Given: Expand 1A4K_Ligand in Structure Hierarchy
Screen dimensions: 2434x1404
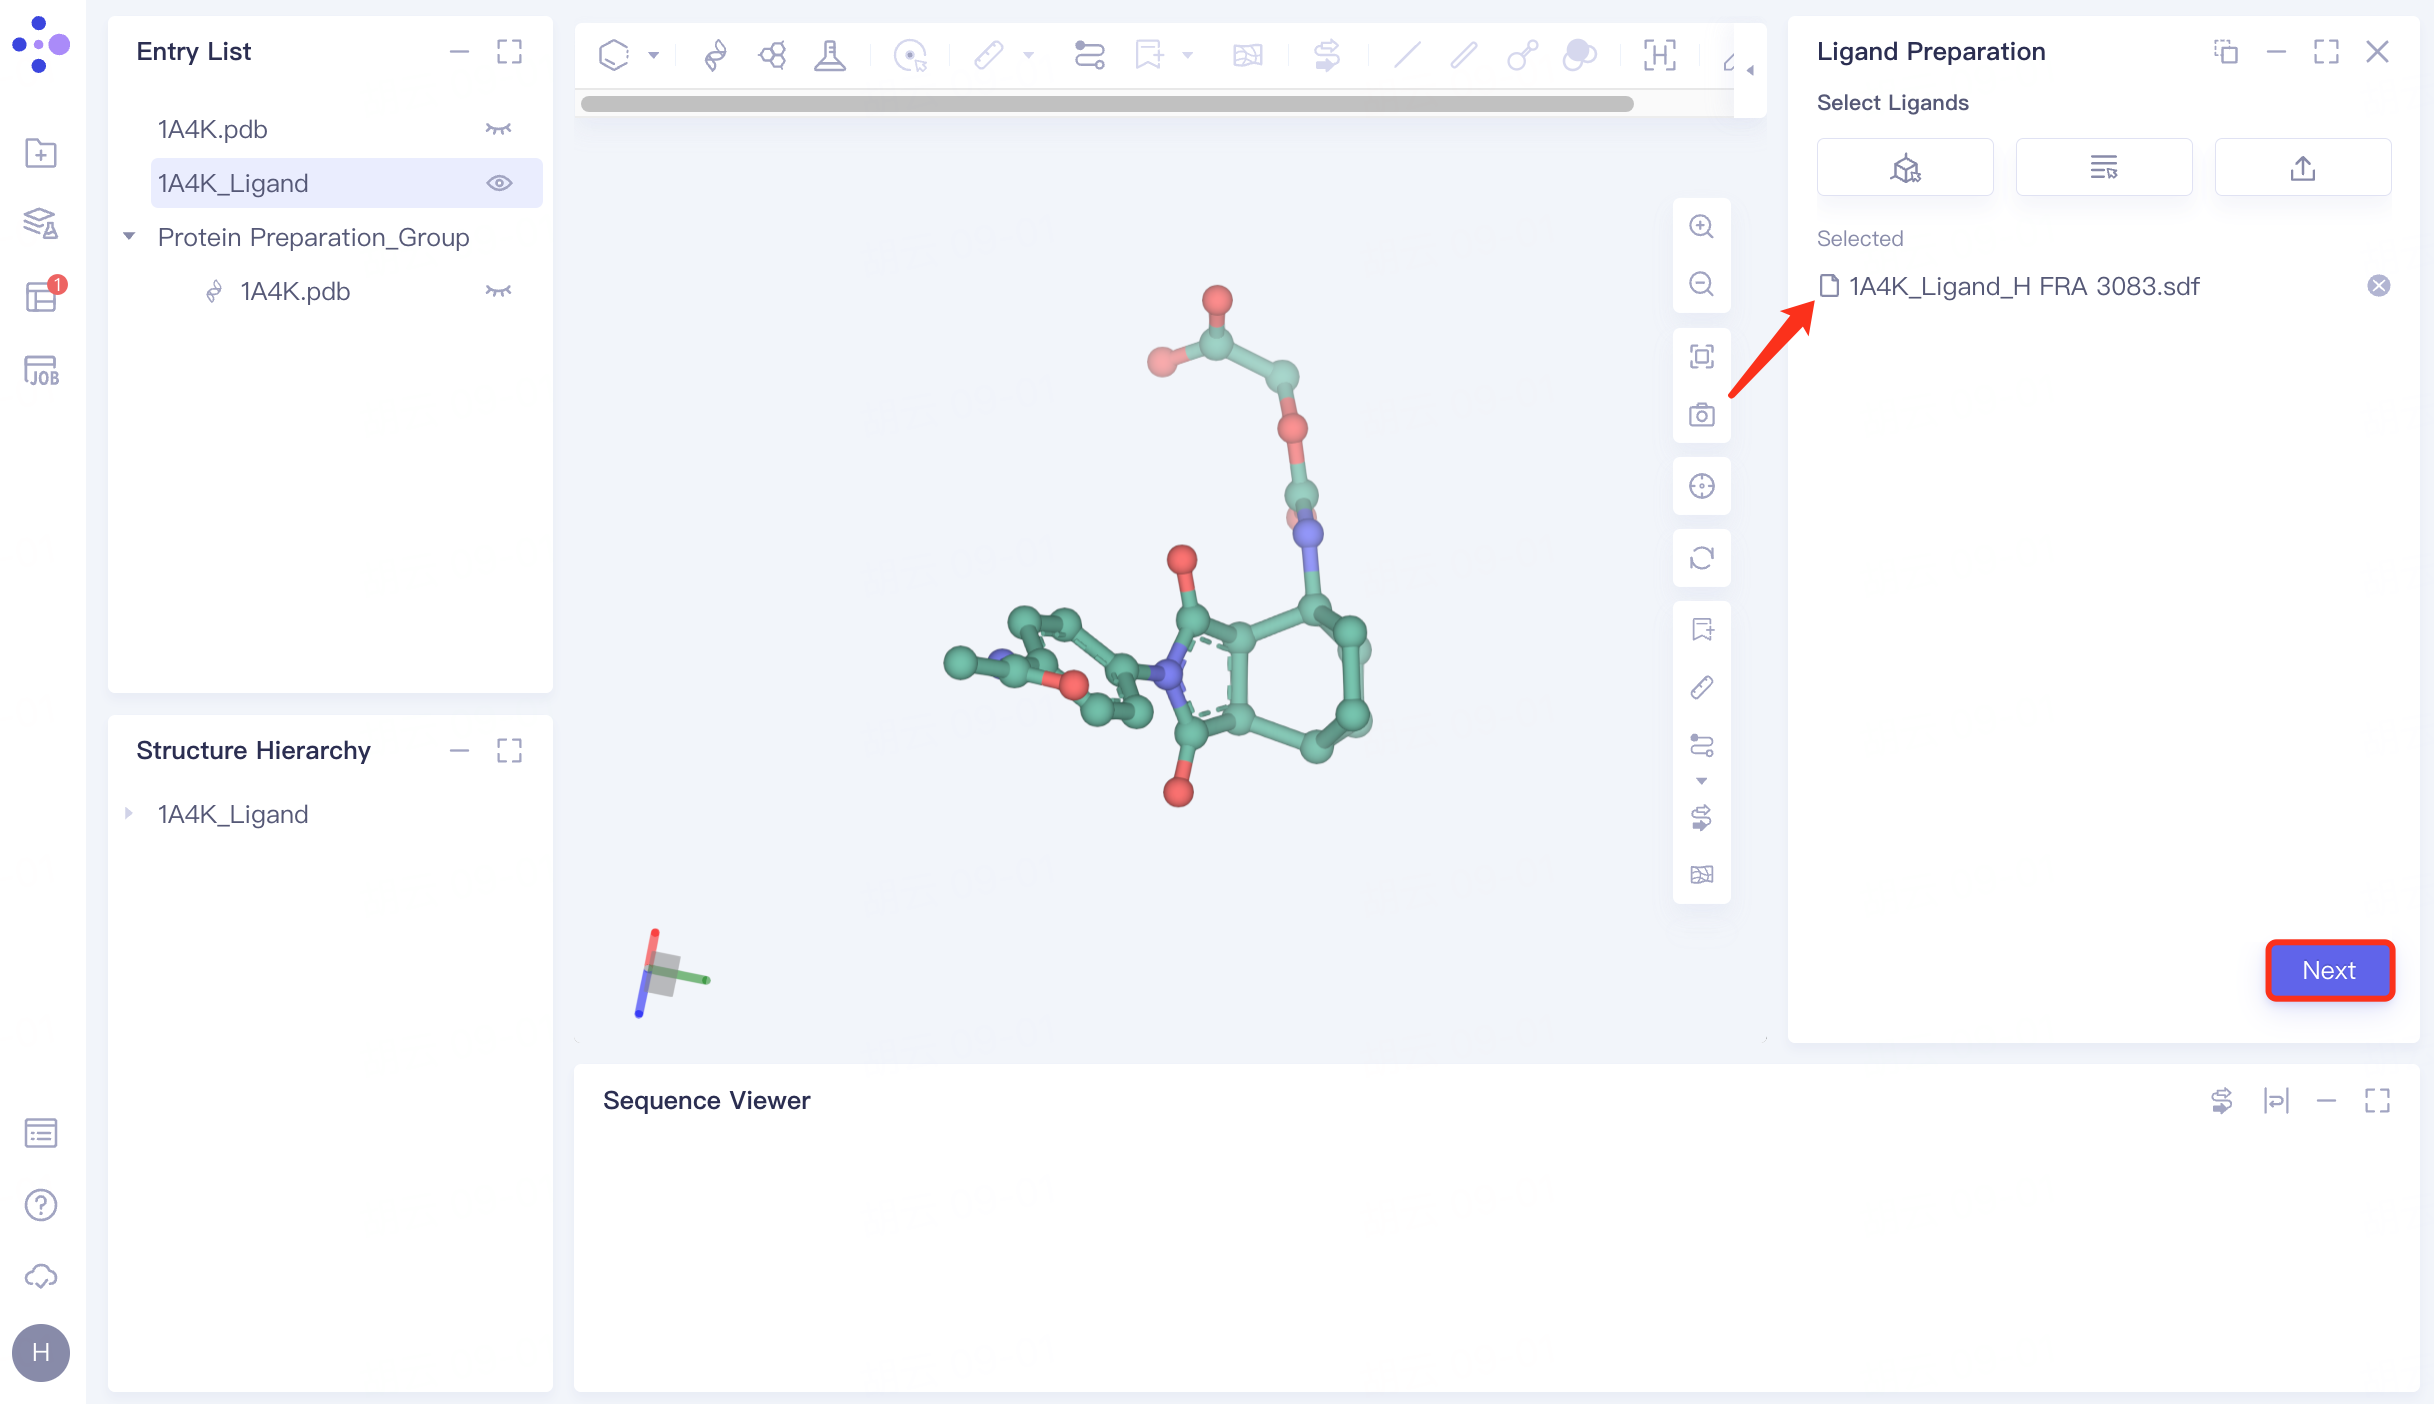Looking at the screenshot, I should click(129, 813).
